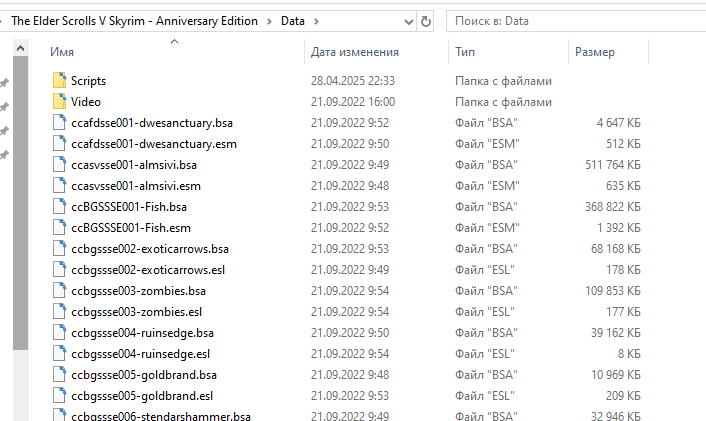The image size is (706, 421).
Task: Select ccafdsse001-dwesanctuary.esm file name
Action: click(154, 144)
